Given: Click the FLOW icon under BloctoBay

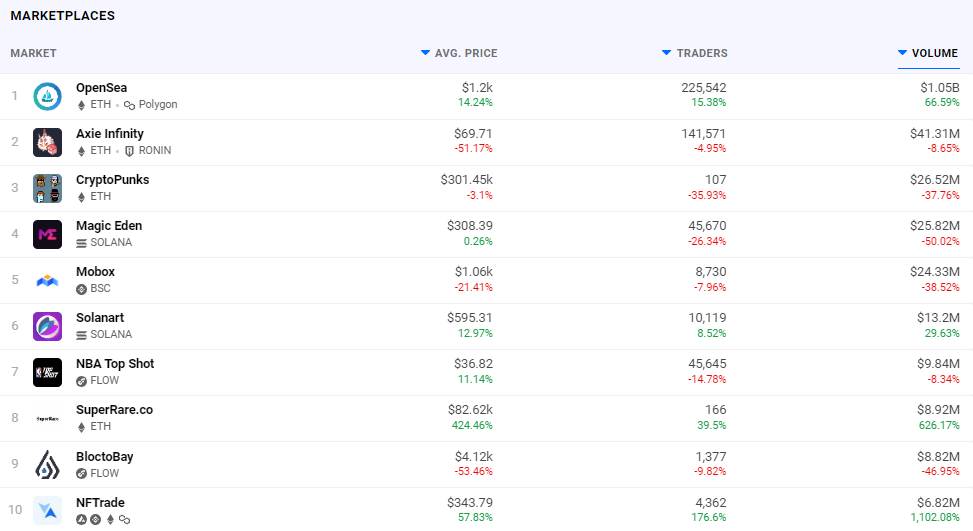Looking at the screenshot, I should click(81, 473).
